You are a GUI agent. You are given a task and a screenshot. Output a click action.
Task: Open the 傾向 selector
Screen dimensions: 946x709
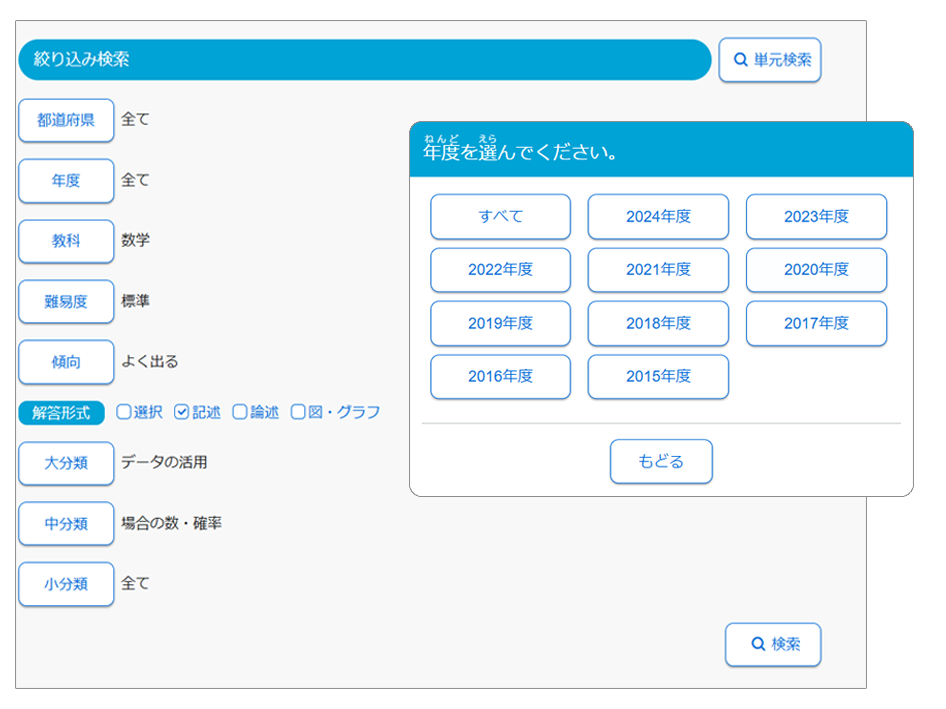[66, 362]
